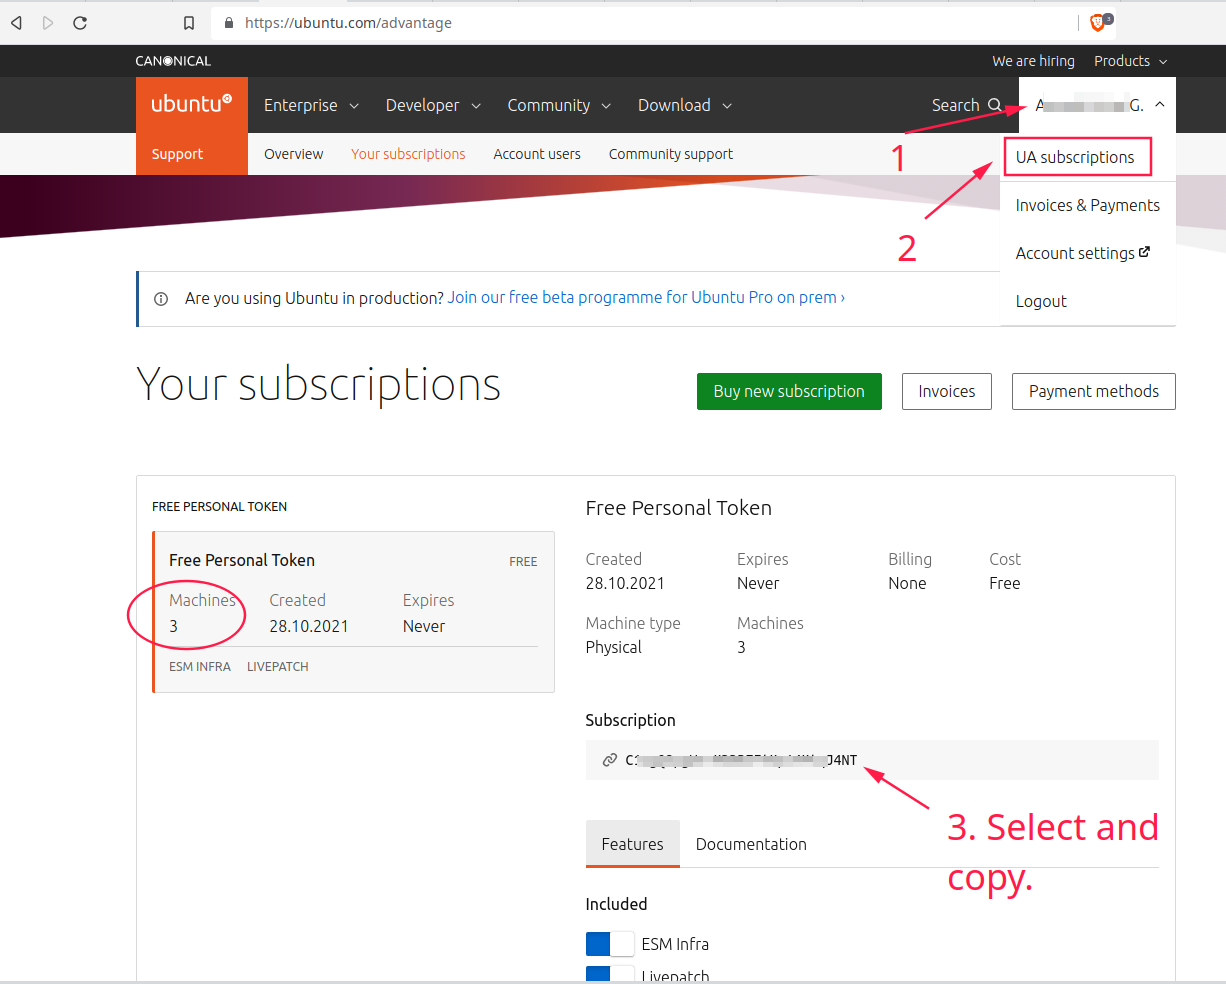Open the Community support tab
The width and height of the screenshot is (1226, 984).
[671, 154]
